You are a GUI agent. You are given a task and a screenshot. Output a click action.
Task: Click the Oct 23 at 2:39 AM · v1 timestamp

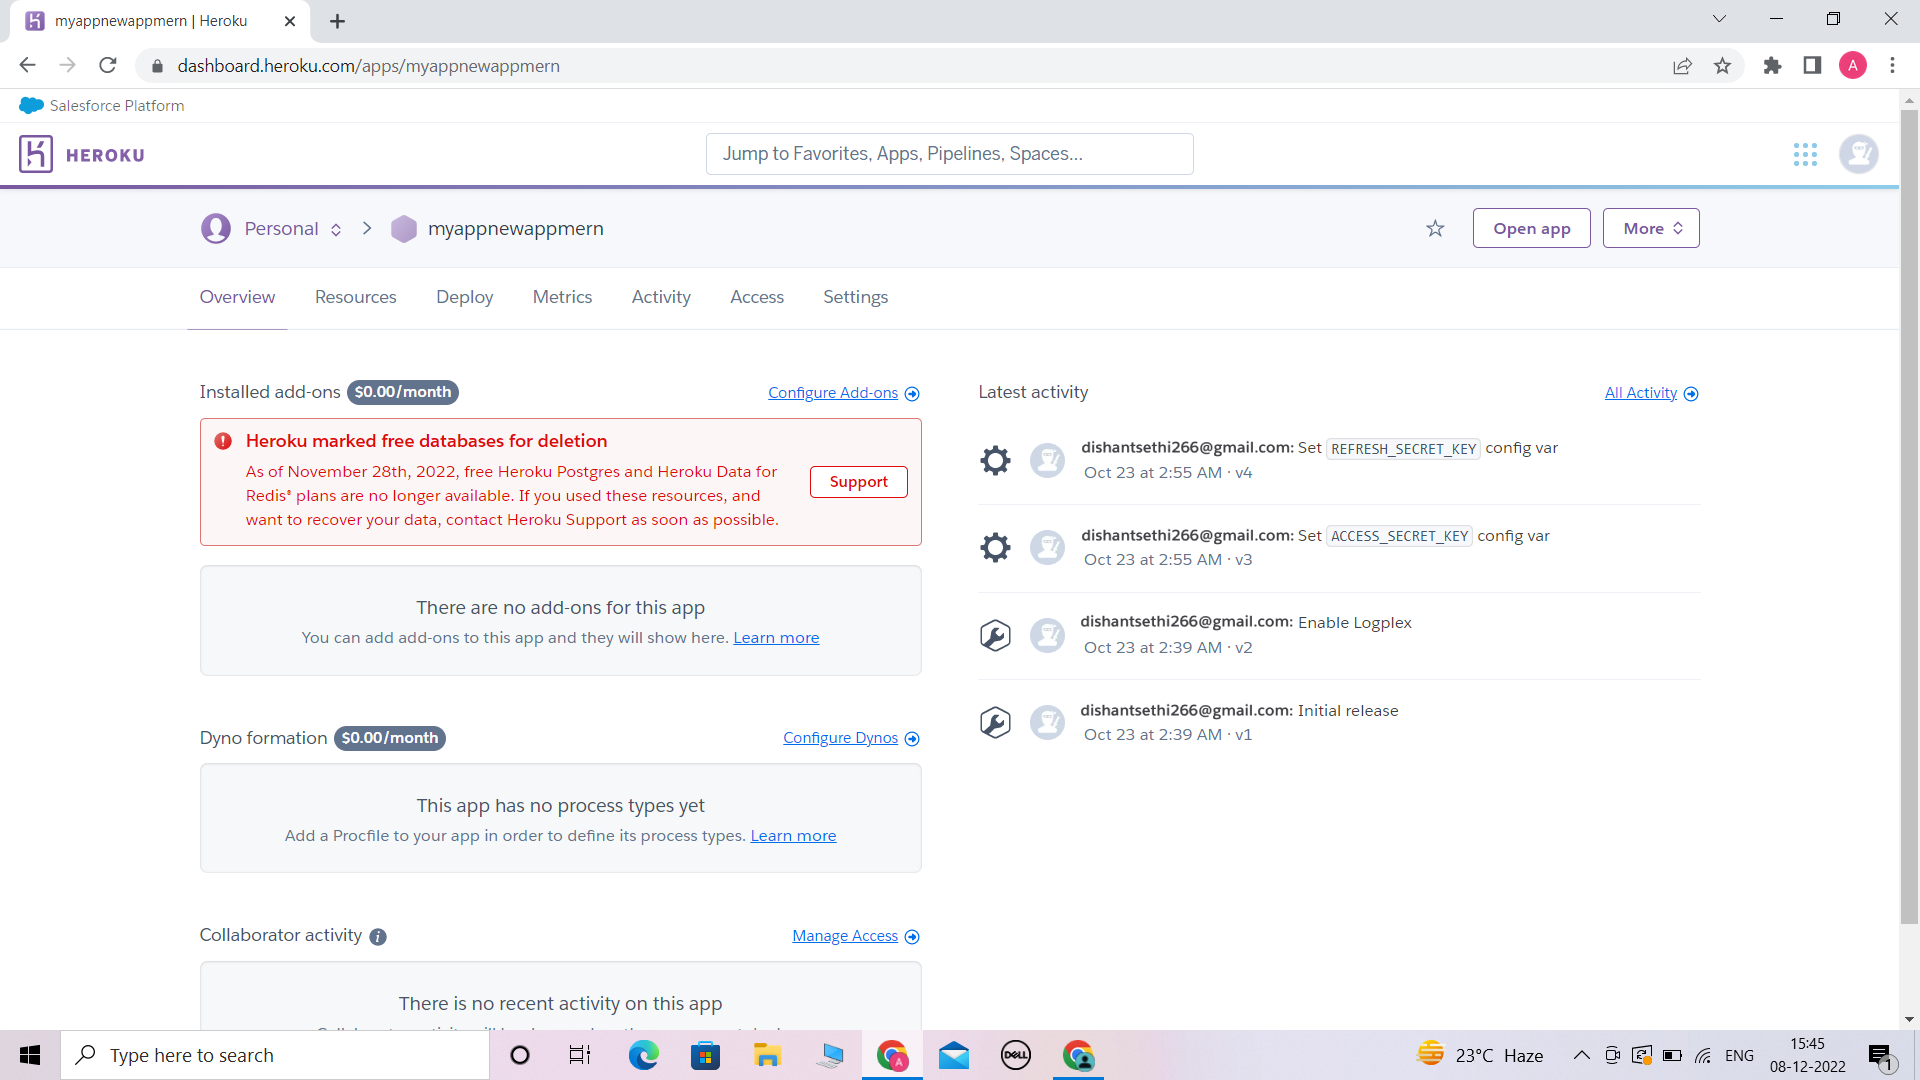point(1167,734)
